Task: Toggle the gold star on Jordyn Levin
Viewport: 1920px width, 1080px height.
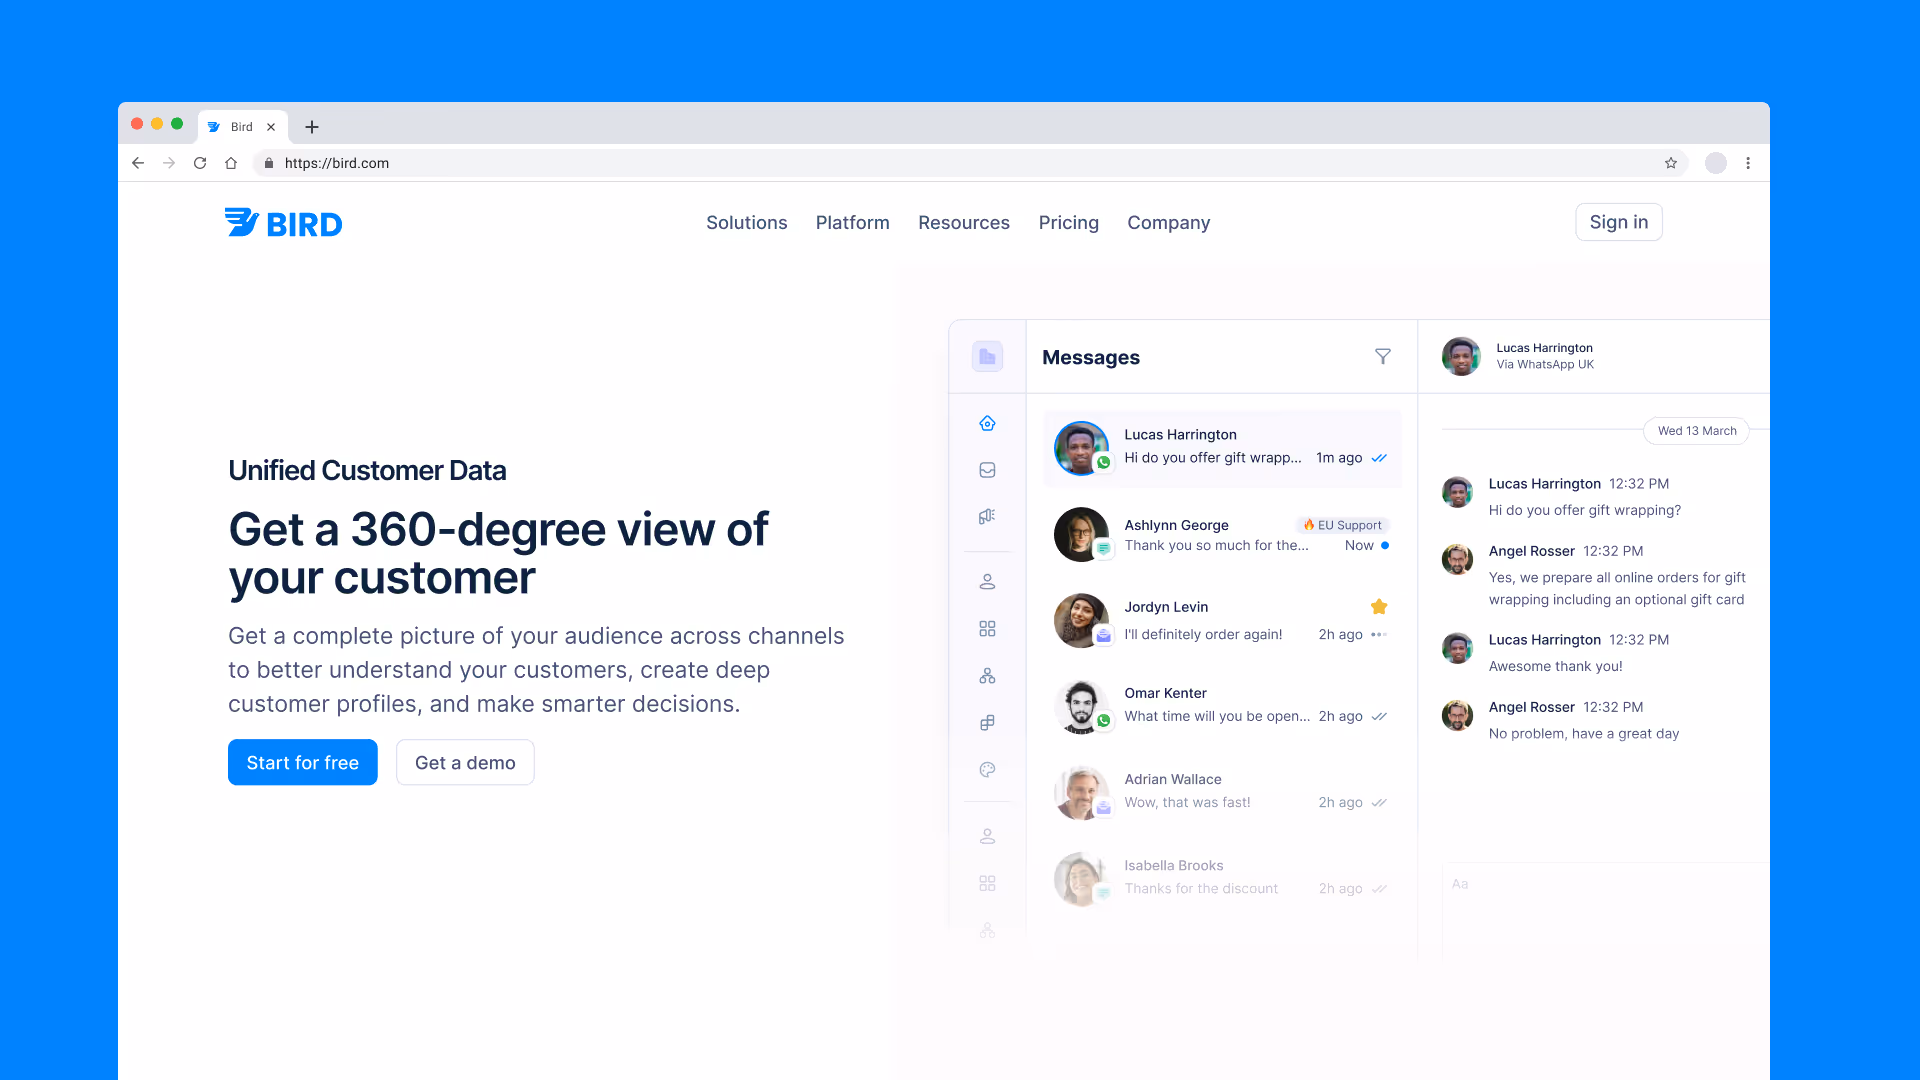Action: [x=1379, y=607]
